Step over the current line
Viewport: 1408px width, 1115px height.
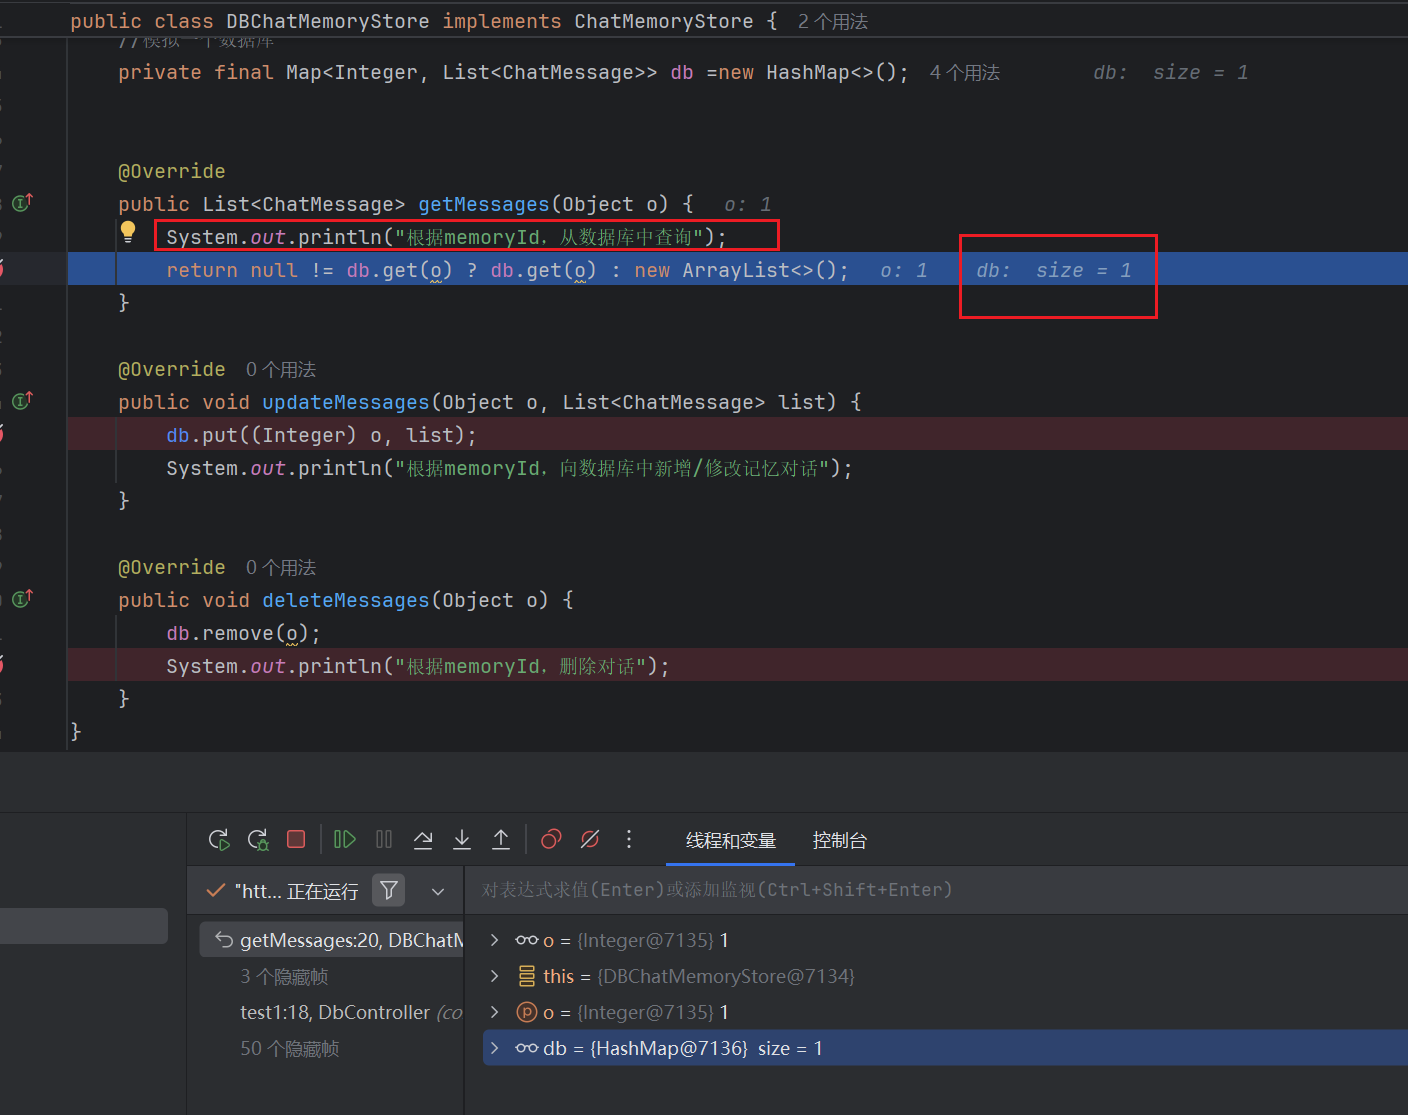point(423,839)
